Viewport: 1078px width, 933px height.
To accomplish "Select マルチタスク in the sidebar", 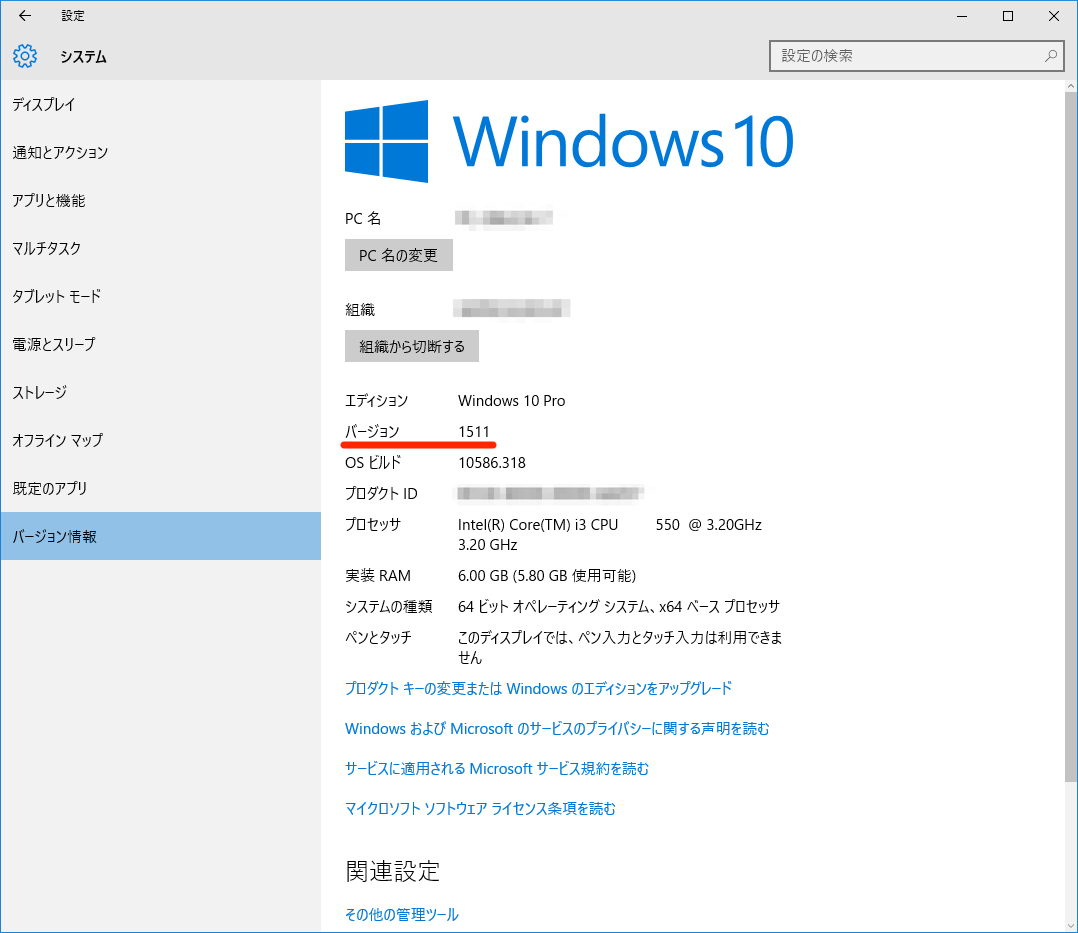I will [x=161, y=249].
